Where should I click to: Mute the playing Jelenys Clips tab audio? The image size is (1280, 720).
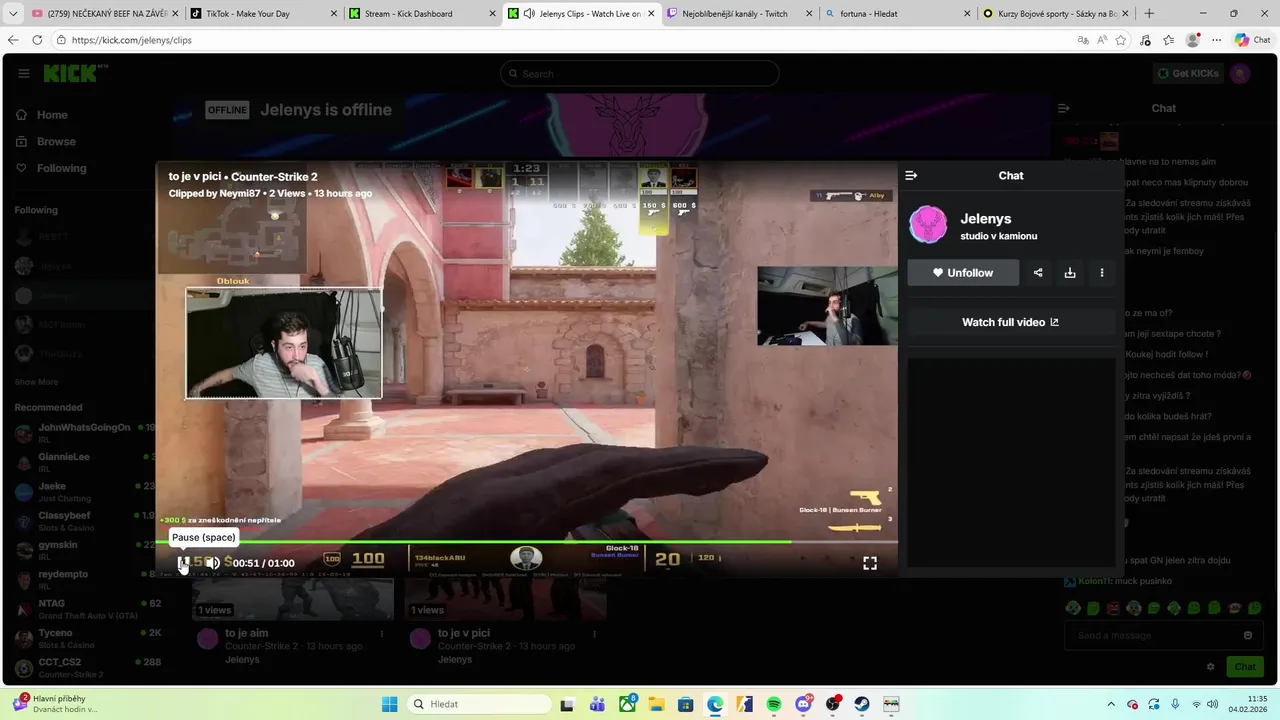click(529, 14)
